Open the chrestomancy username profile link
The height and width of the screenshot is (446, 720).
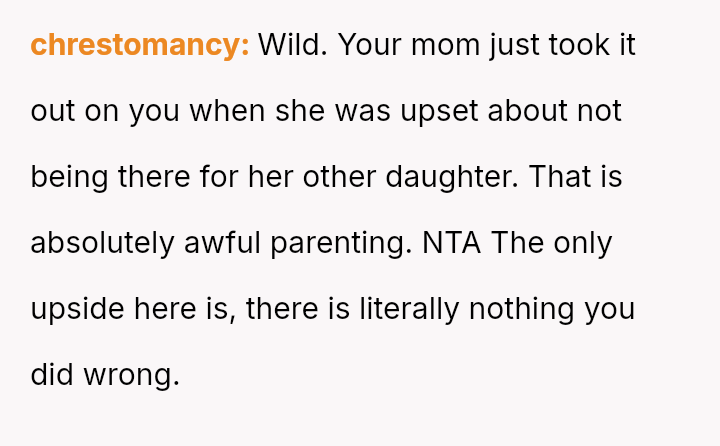140,45
